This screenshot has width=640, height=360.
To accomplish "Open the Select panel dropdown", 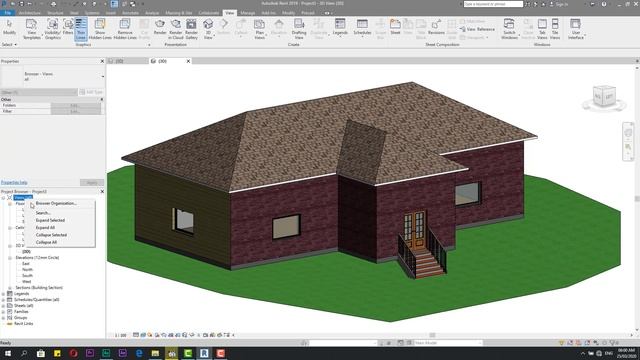I will (9, 44).
